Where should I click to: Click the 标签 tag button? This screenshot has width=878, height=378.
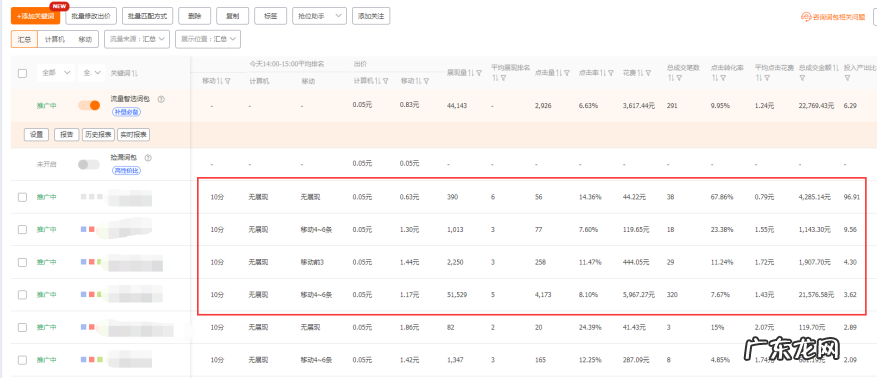click(x=270, y=16)
